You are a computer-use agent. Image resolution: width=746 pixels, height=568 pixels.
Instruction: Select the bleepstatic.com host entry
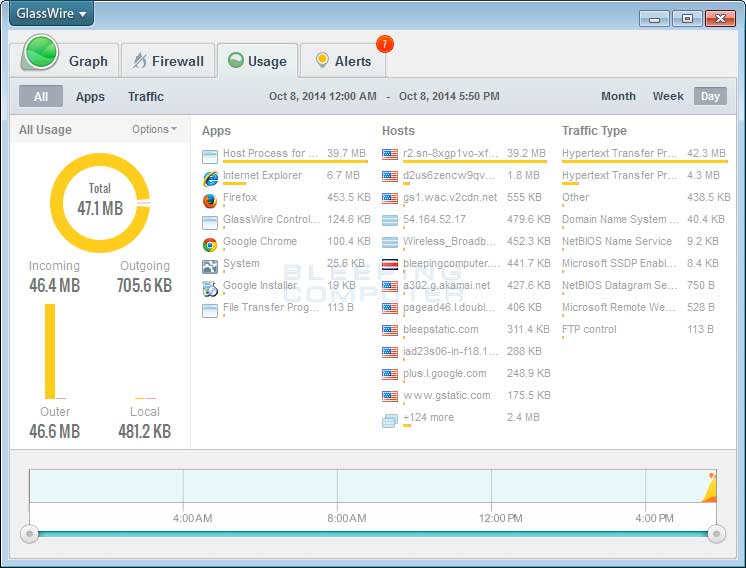[466, 330]
